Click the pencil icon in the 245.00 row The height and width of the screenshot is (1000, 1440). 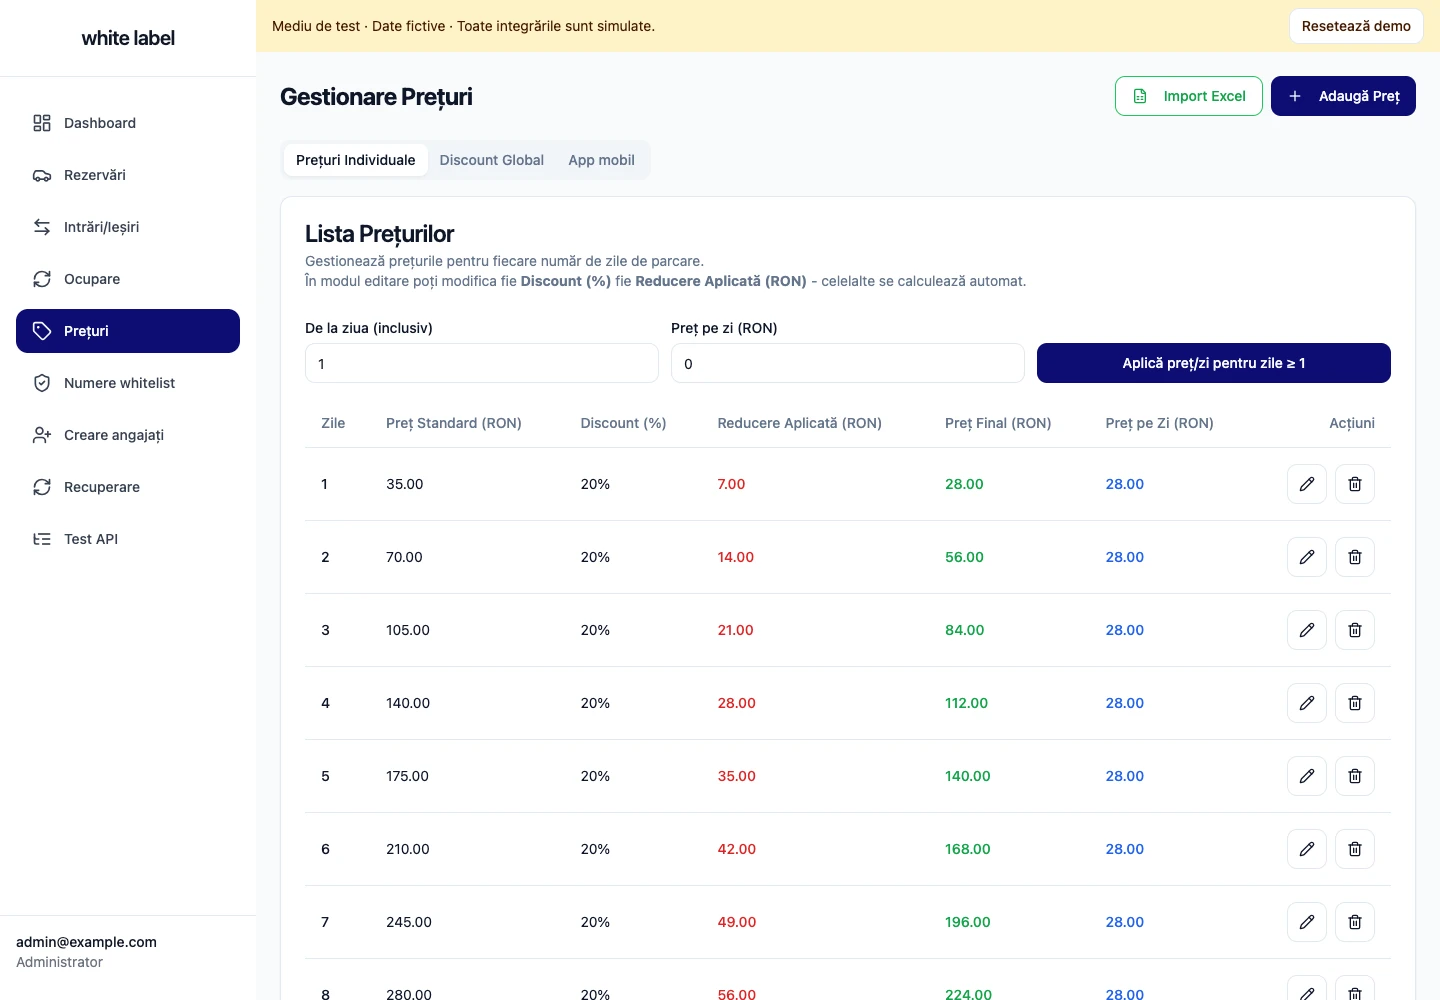1306,922
